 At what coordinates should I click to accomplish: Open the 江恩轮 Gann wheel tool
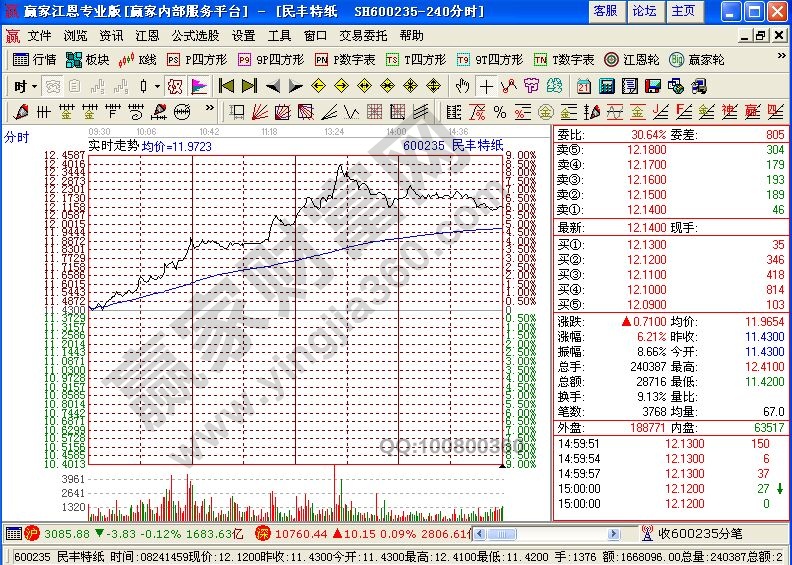click(636, 60)
